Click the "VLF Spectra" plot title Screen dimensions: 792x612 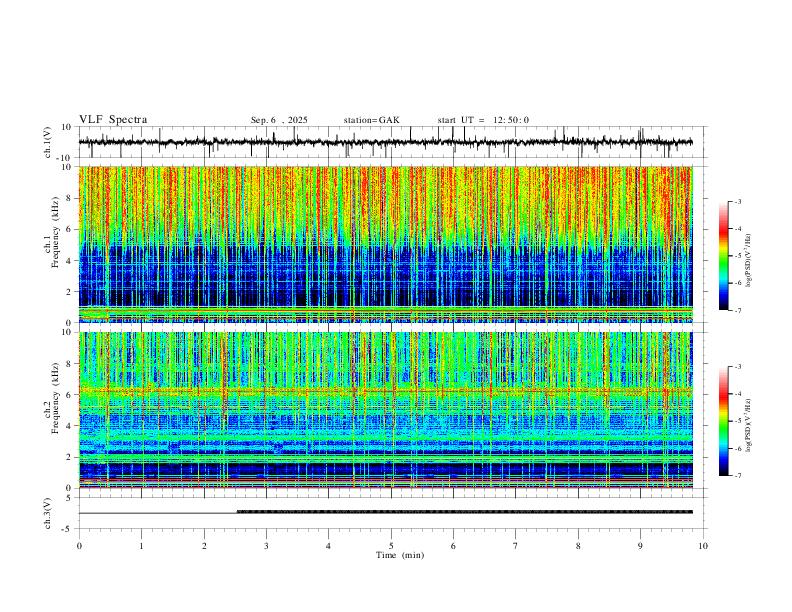pos(113,120)
